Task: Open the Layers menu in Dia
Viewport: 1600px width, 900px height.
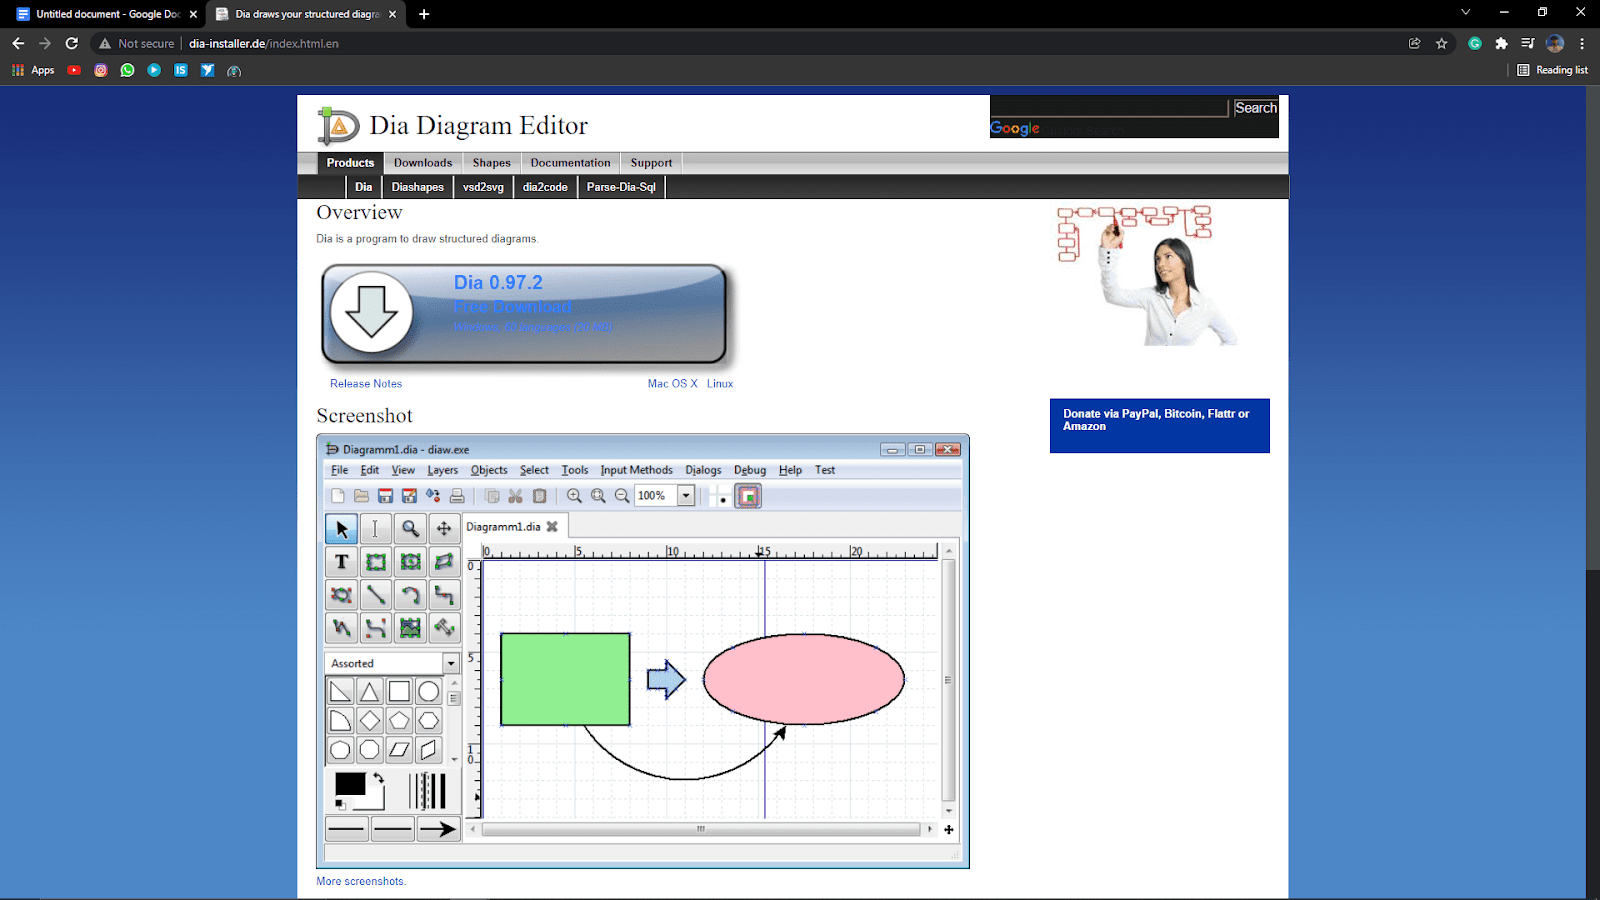Action: (443, 470)
